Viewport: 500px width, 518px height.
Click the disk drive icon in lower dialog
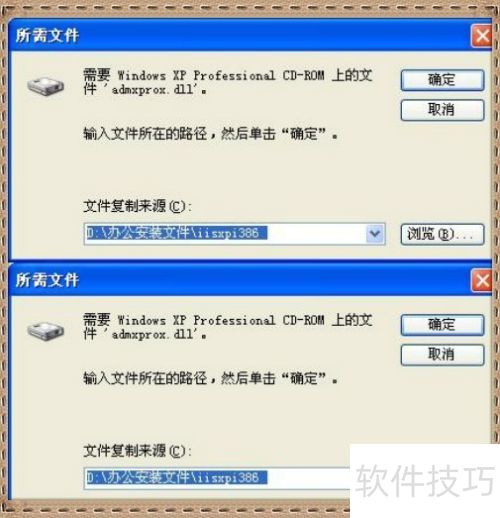(46, 331)
